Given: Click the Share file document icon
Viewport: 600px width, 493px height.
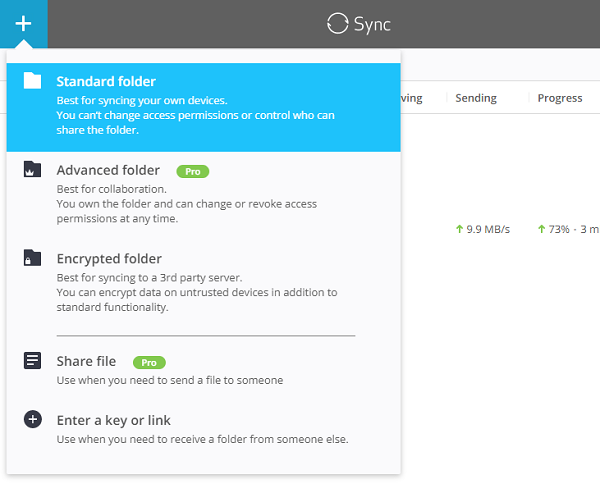Looking at the screenshot, I should click(33, 362).
